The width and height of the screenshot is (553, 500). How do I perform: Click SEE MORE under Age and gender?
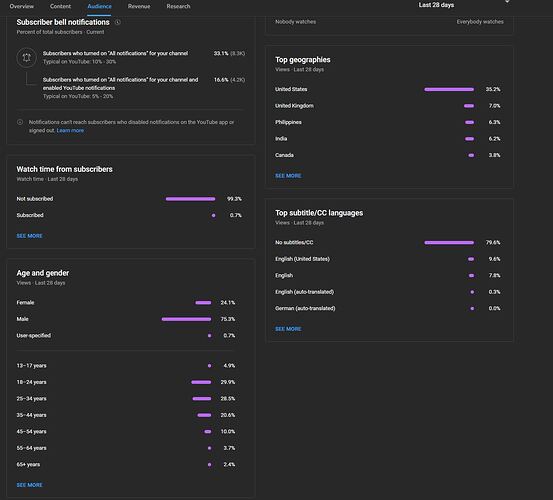(29, 485)
